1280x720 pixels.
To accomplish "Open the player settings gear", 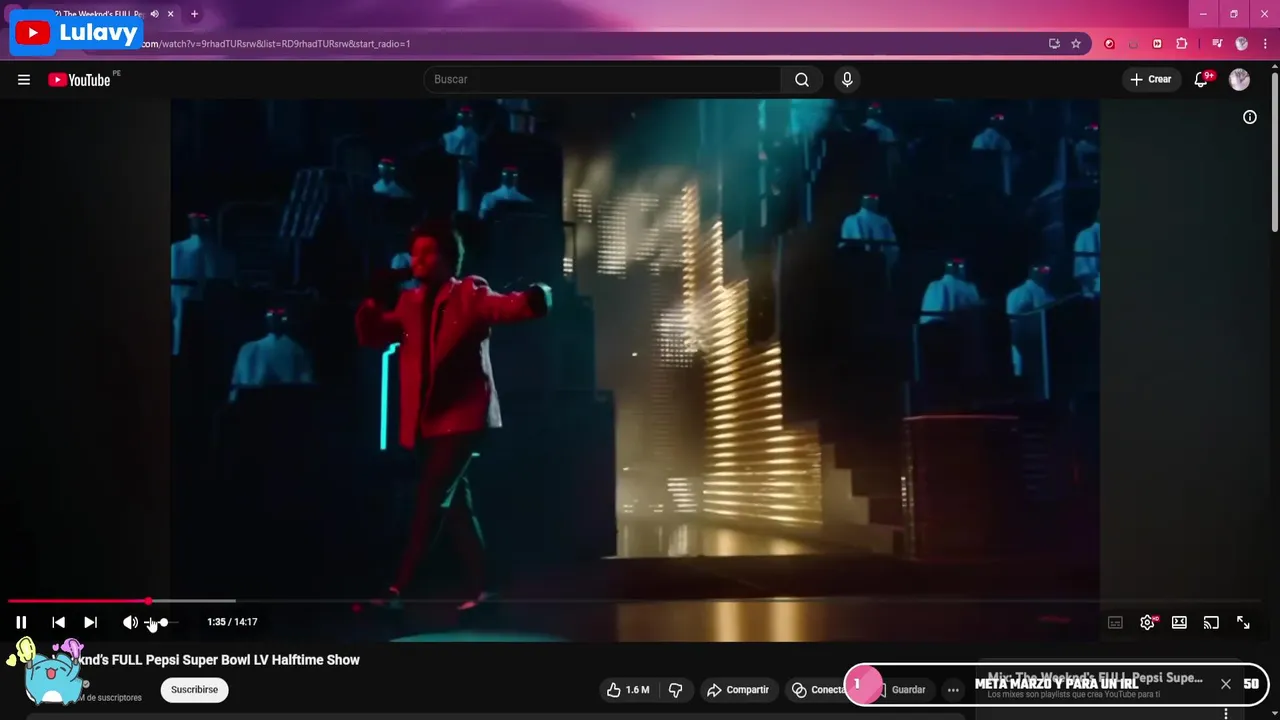I will (x=1147, y=622).
